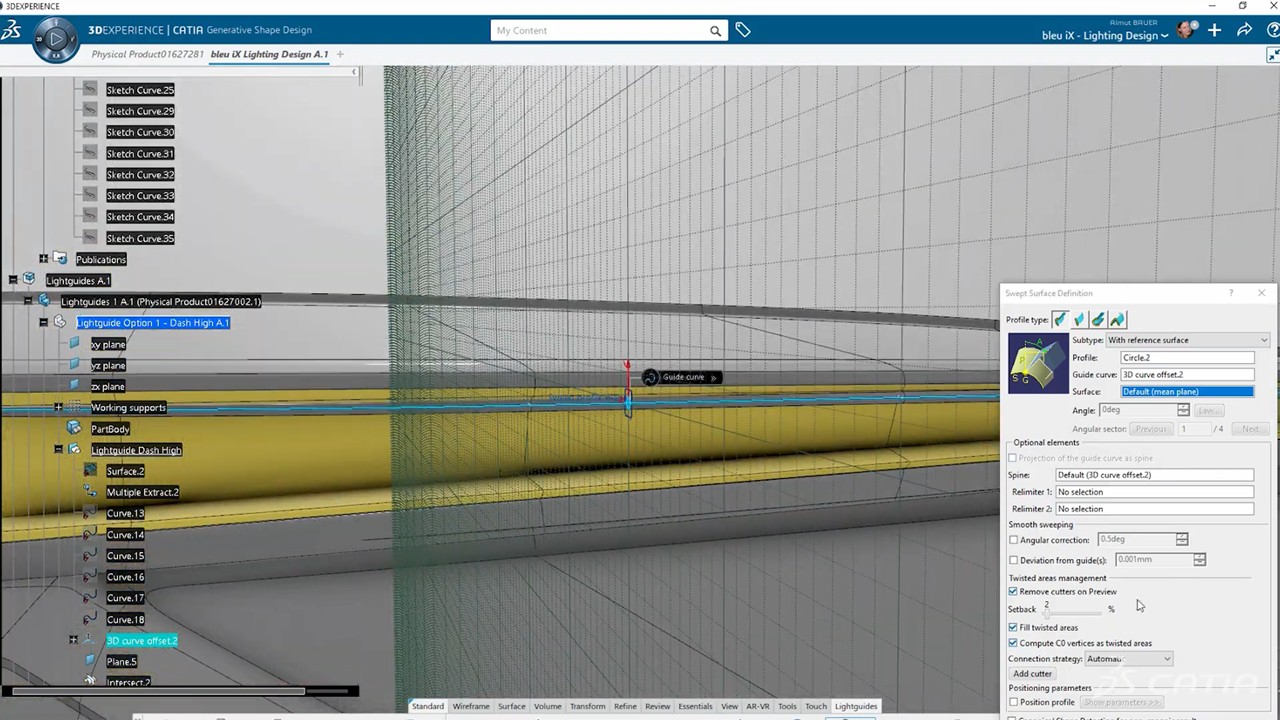
Task: Click the Profile field Circle.2
Action: tap(1187, 357)
